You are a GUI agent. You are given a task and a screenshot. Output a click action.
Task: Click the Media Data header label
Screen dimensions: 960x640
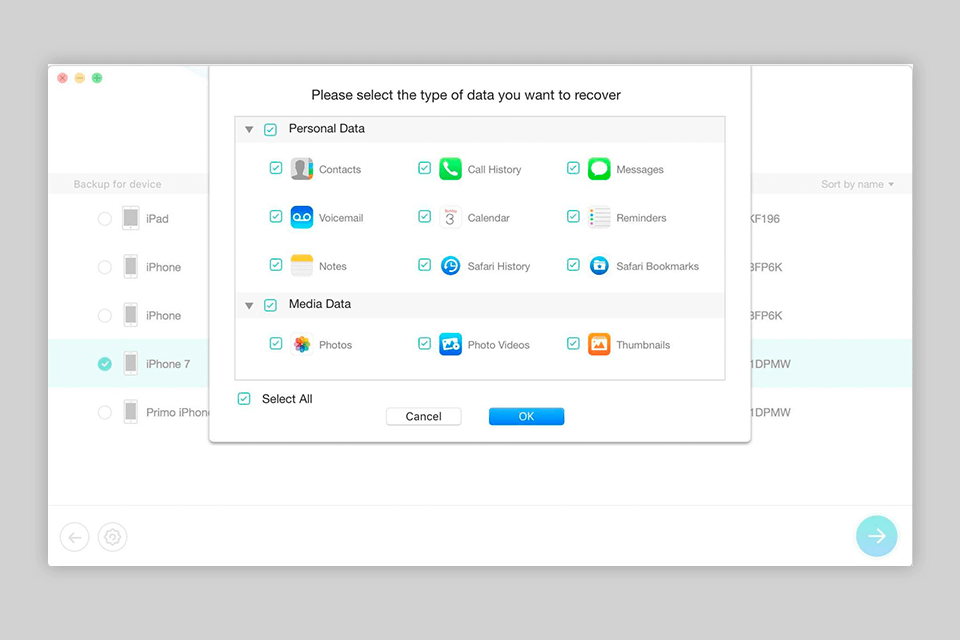point(320,304)
